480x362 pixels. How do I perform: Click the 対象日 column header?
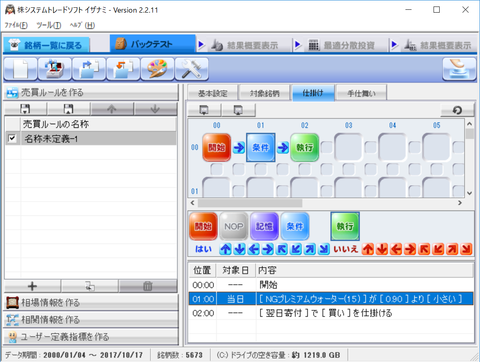[x=236, y=270]
